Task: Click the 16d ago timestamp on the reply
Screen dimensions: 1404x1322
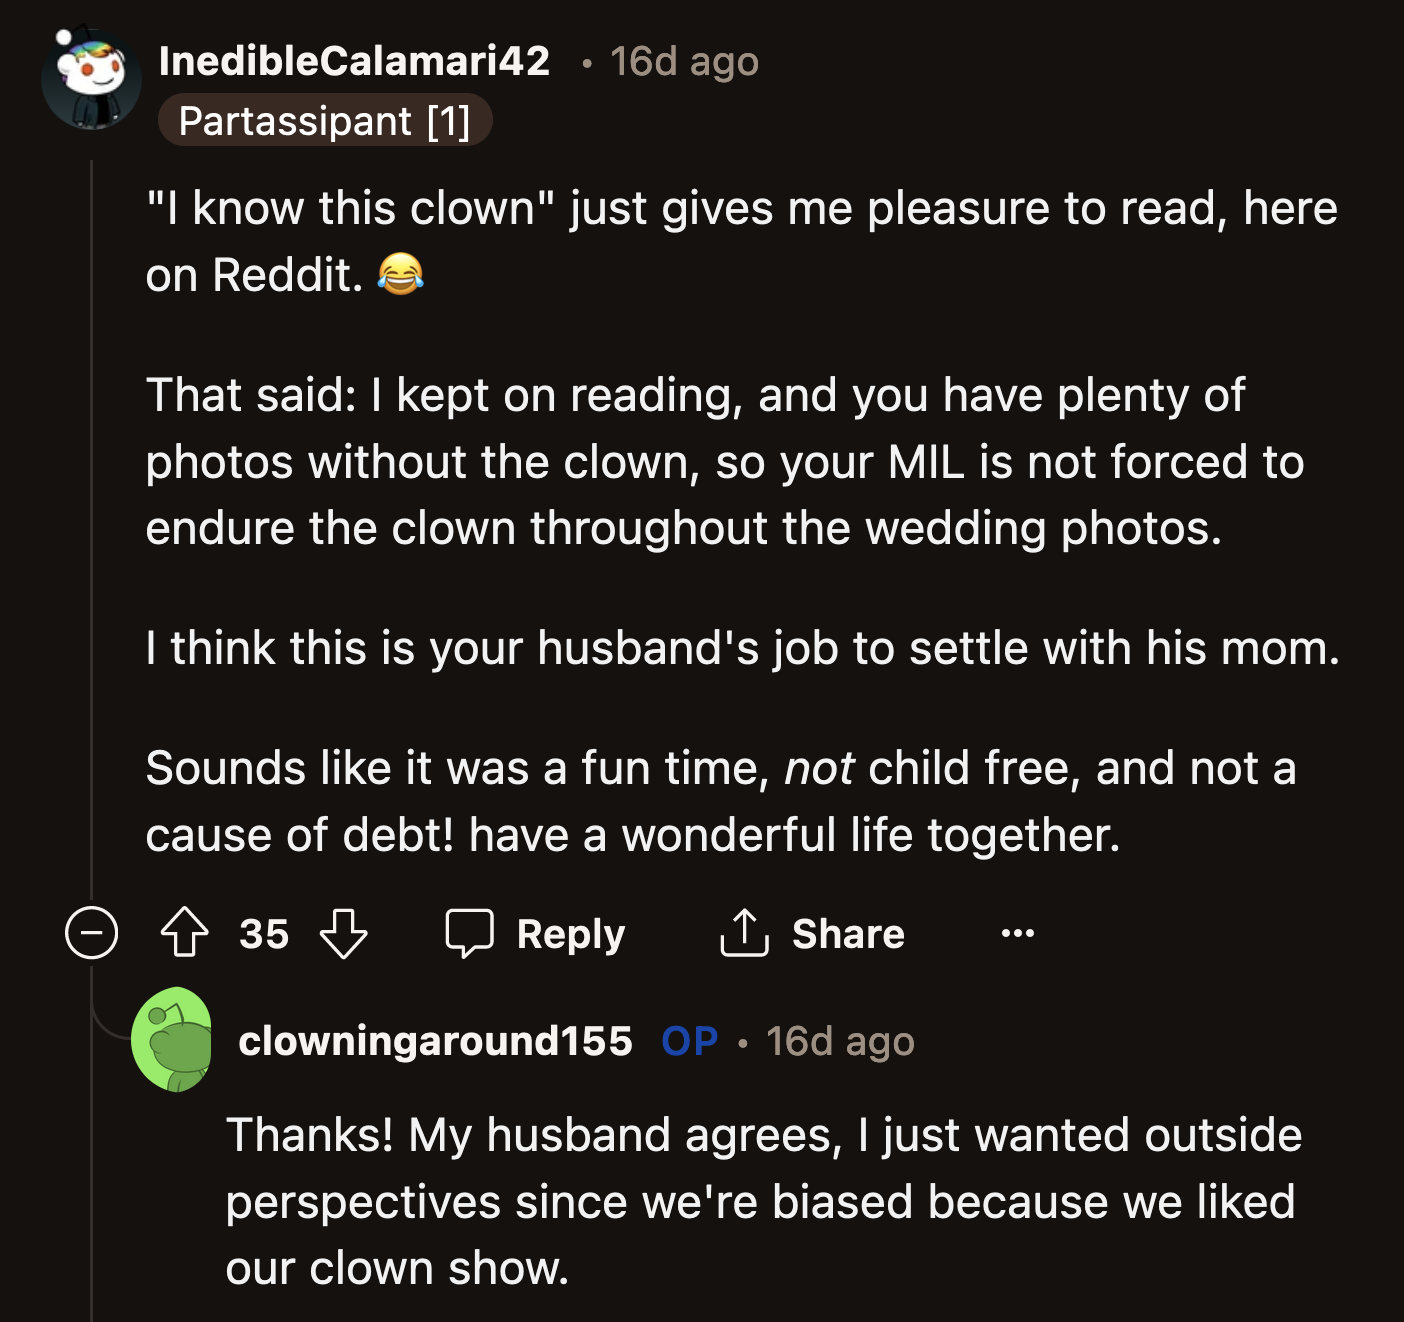Action: point(841,1042)
